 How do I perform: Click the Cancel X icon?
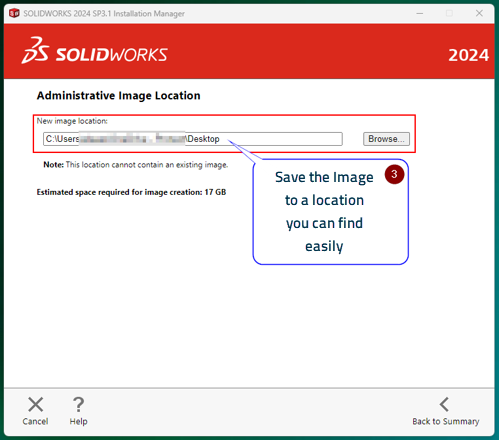[35, 405]
